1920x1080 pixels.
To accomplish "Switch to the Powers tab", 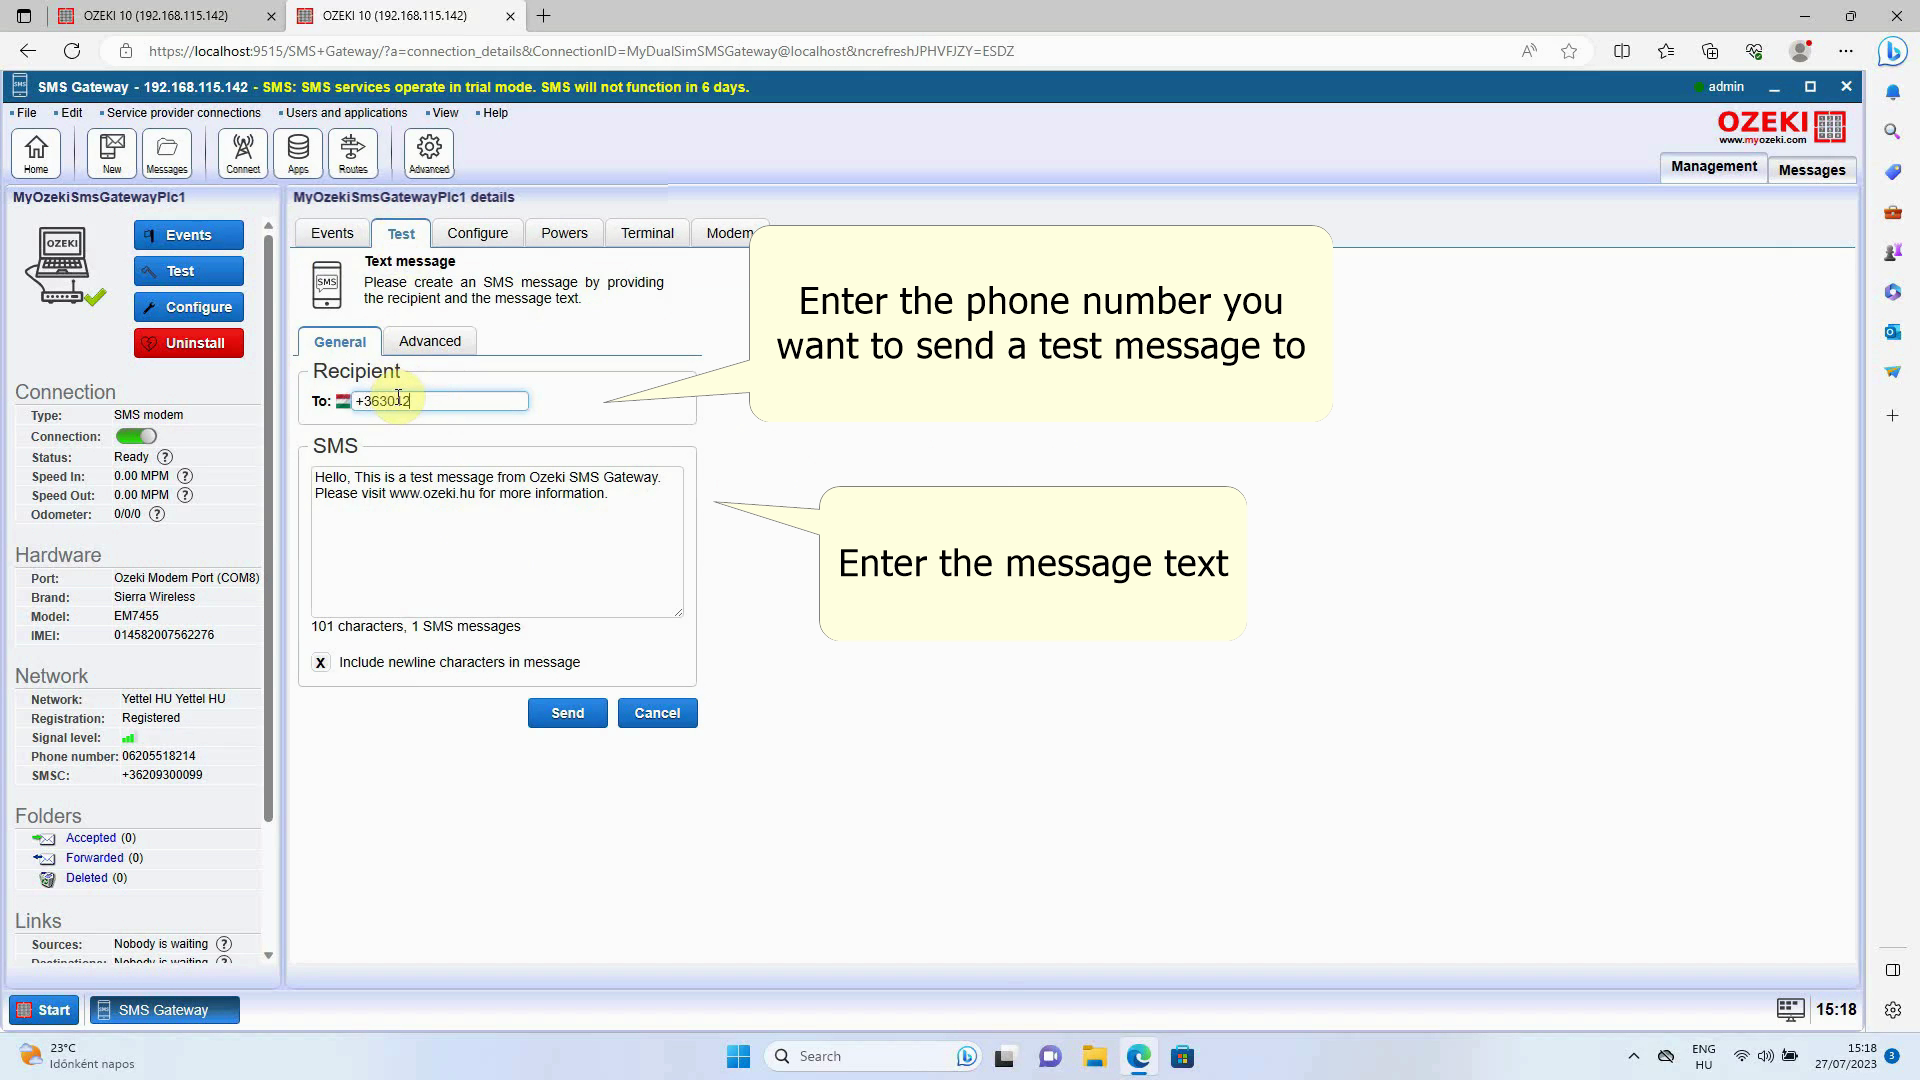I will [564, 233].
